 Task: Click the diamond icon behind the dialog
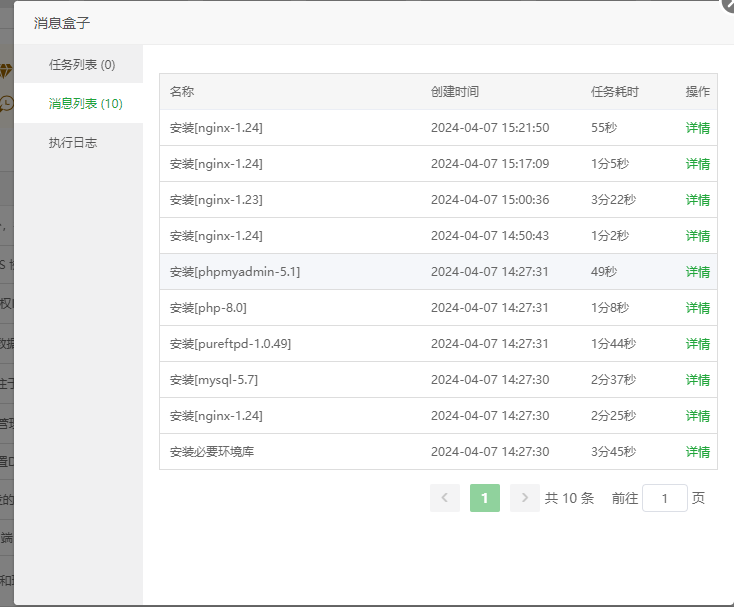click(6, 71)
